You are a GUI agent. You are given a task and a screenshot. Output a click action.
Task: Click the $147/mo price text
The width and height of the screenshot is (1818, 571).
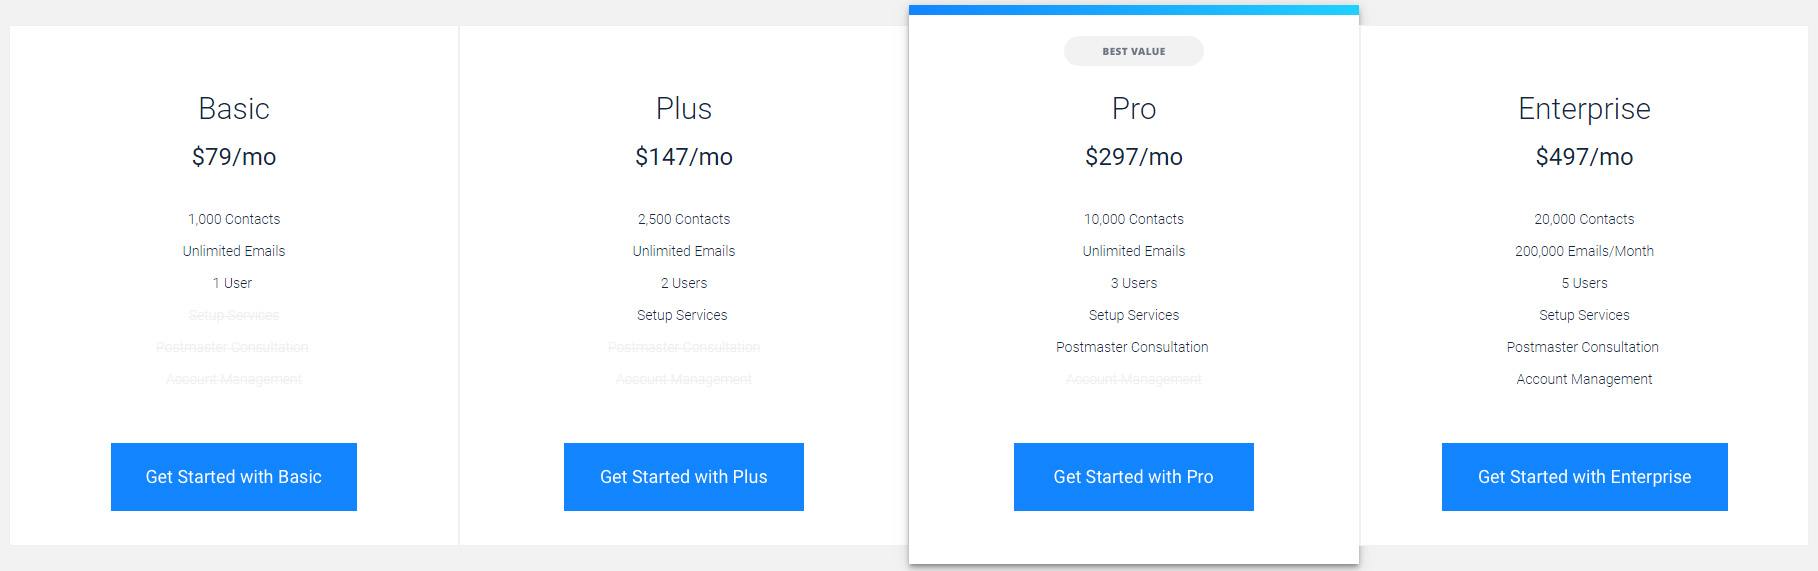pyautogui.click(x=684, y=157)
